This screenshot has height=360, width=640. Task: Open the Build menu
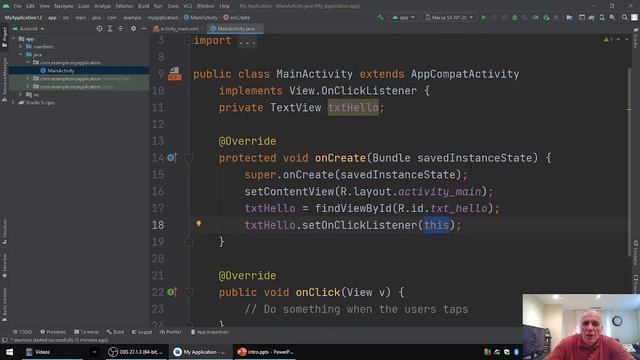tap(144, 6)
